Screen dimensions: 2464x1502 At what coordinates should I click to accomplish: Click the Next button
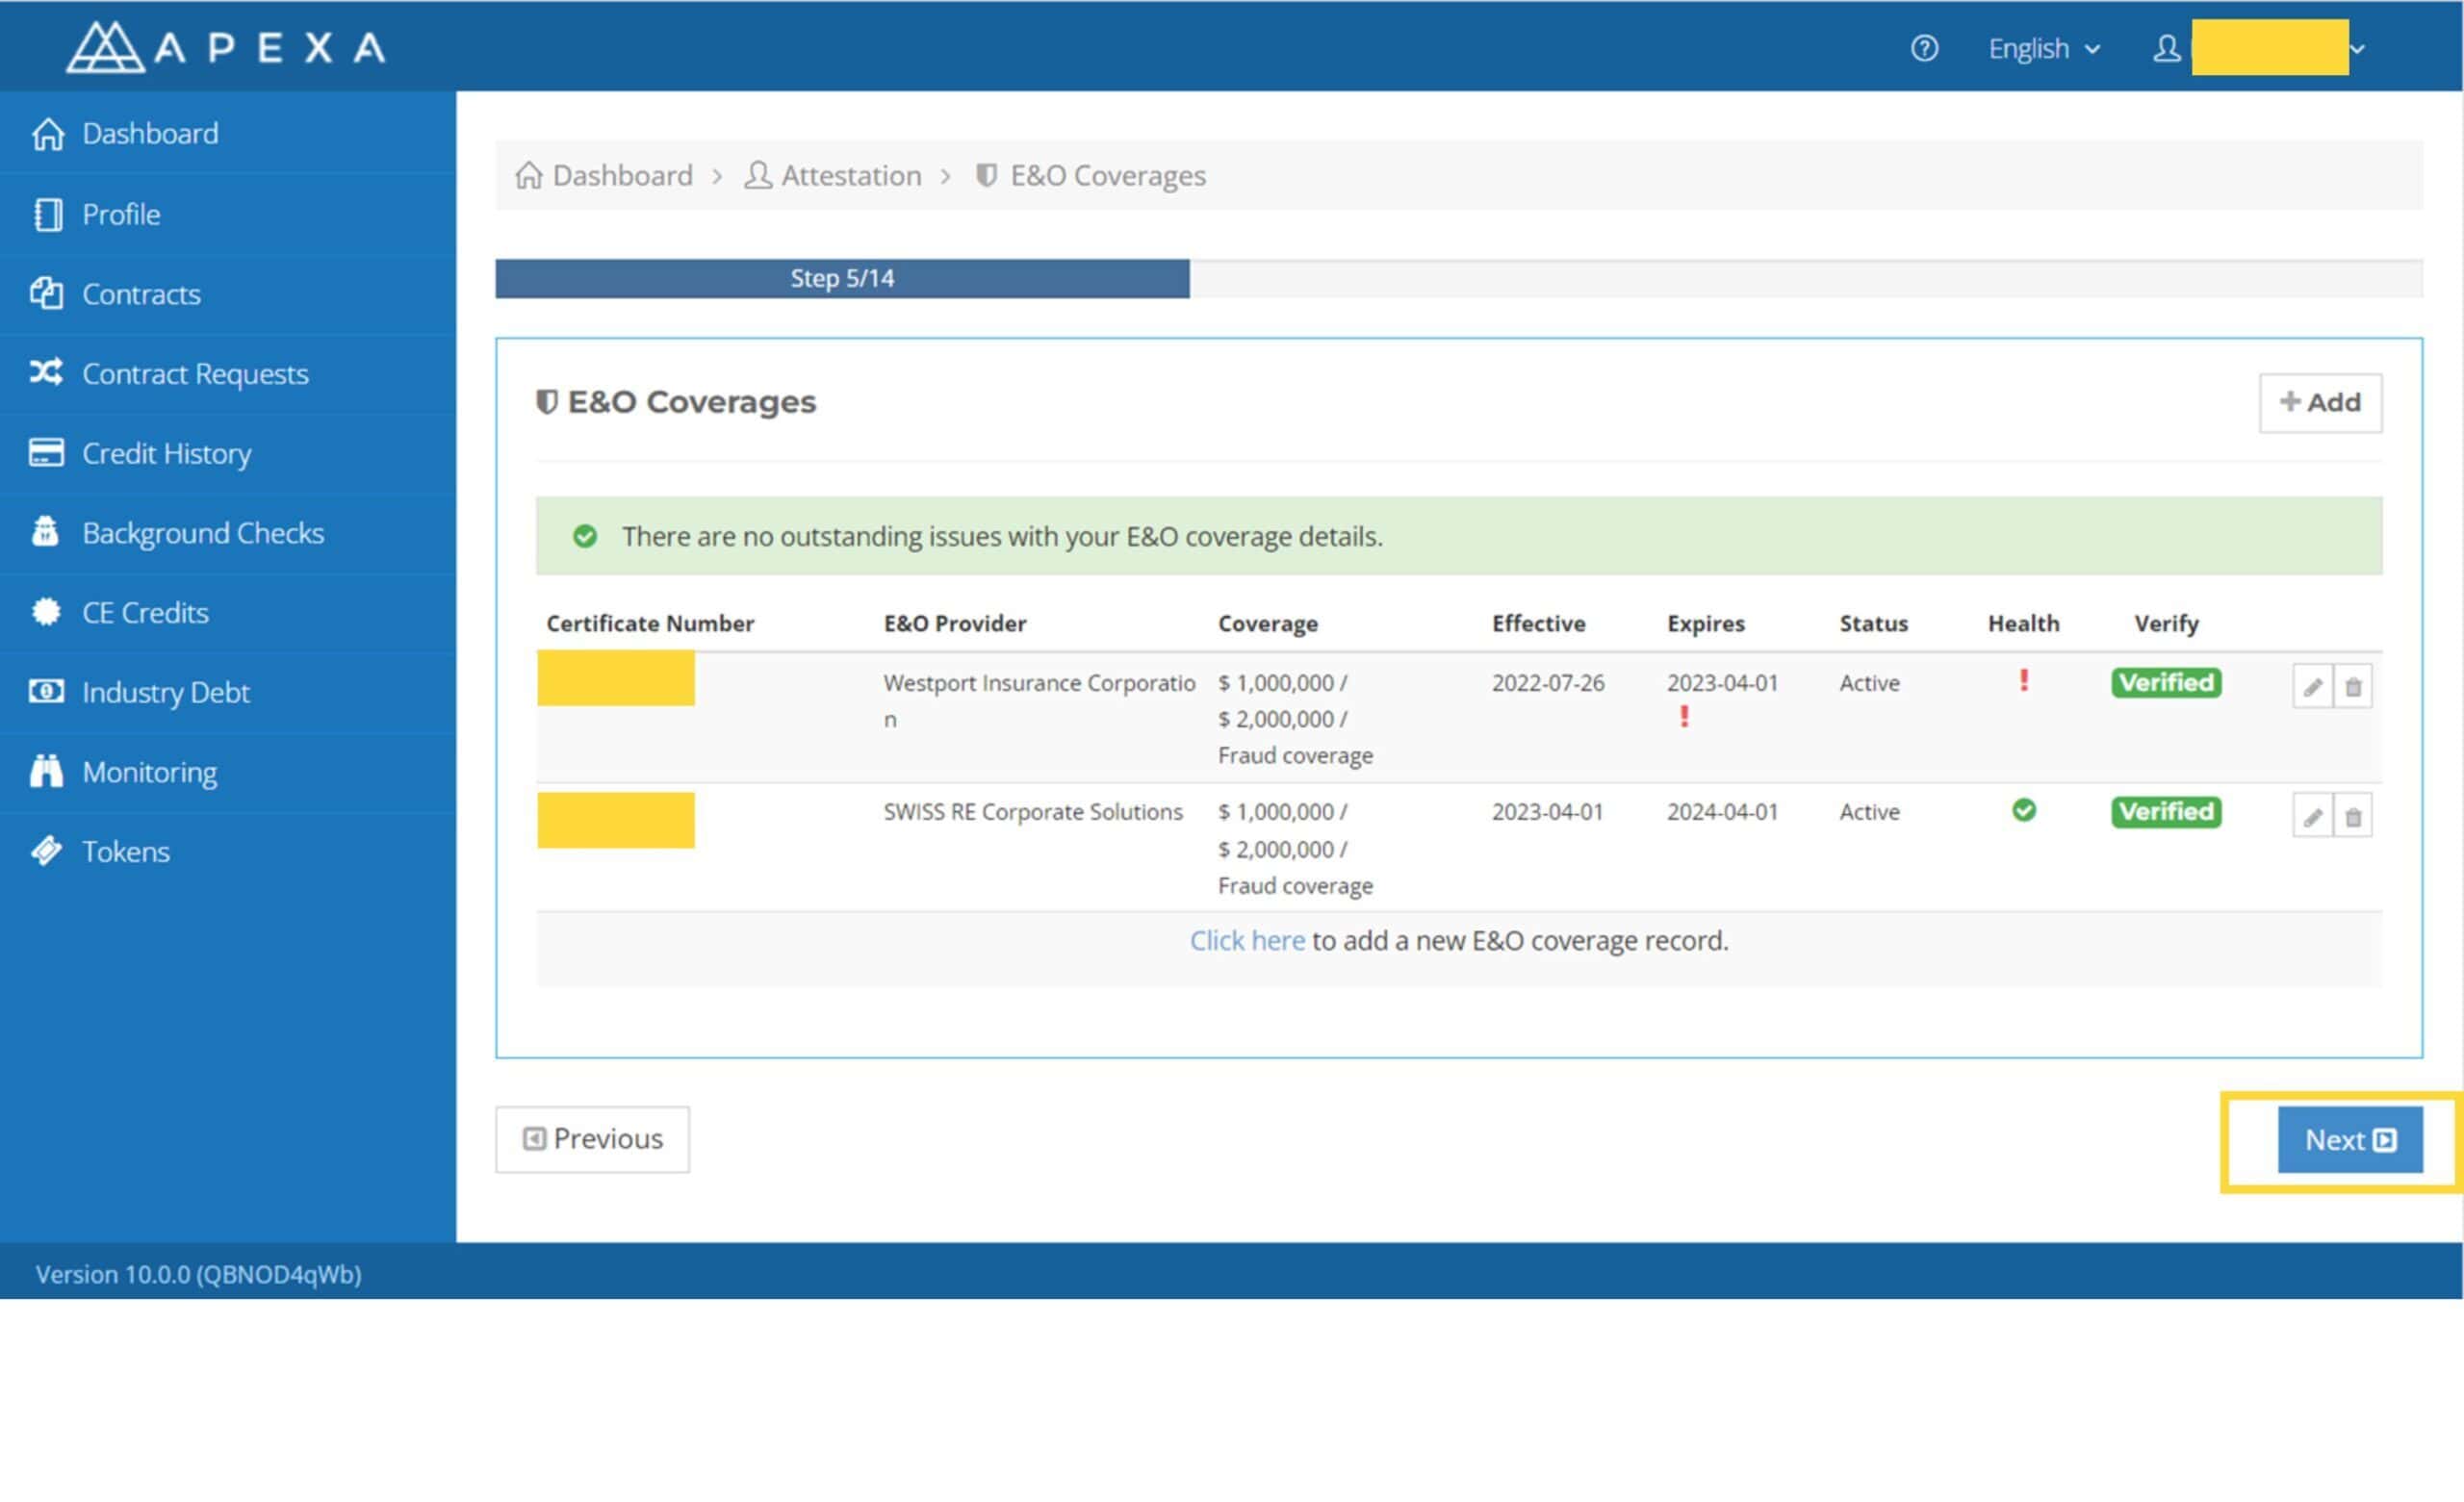[x=2350, y=1140]
